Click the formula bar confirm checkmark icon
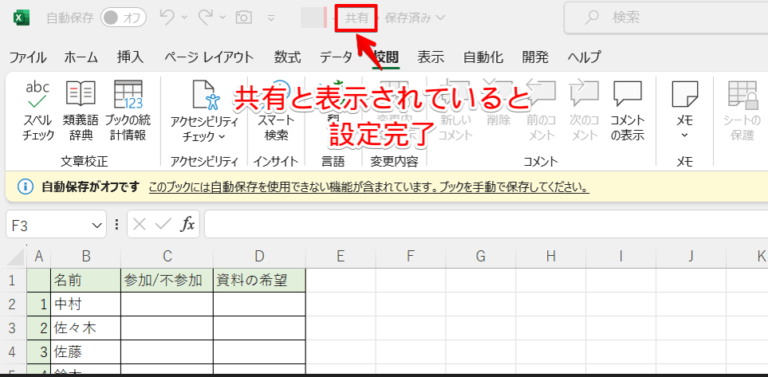The image size is (768, 377). [x=163, y=224]
